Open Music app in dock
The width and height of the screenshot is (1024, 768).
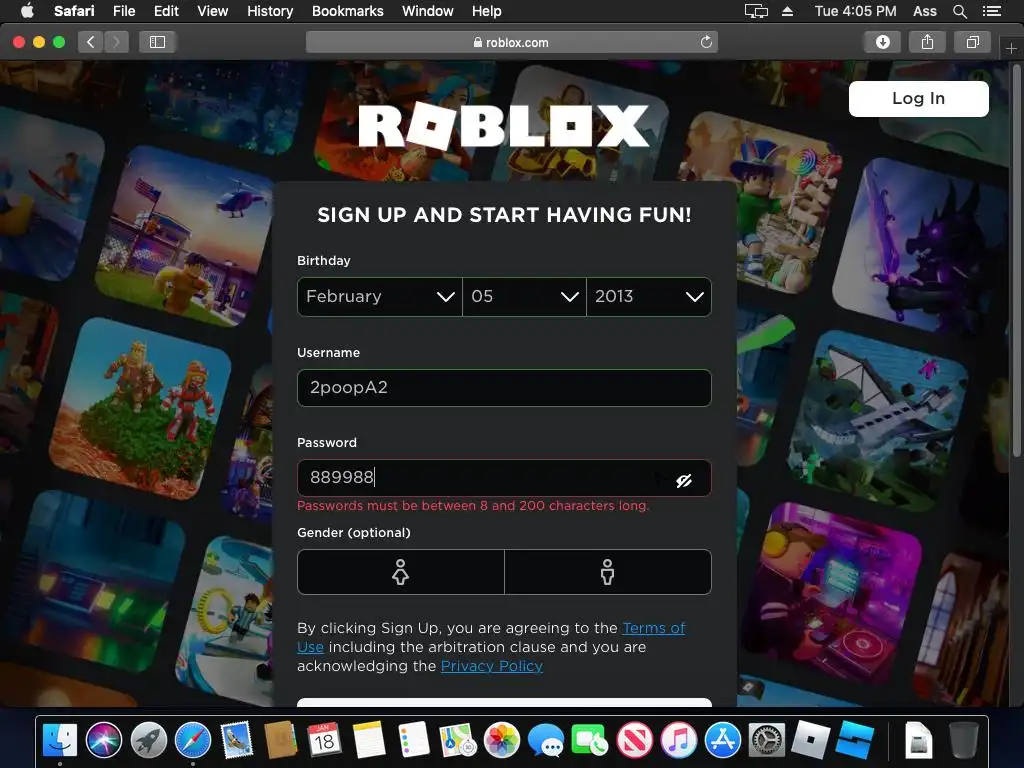(679, 741)
